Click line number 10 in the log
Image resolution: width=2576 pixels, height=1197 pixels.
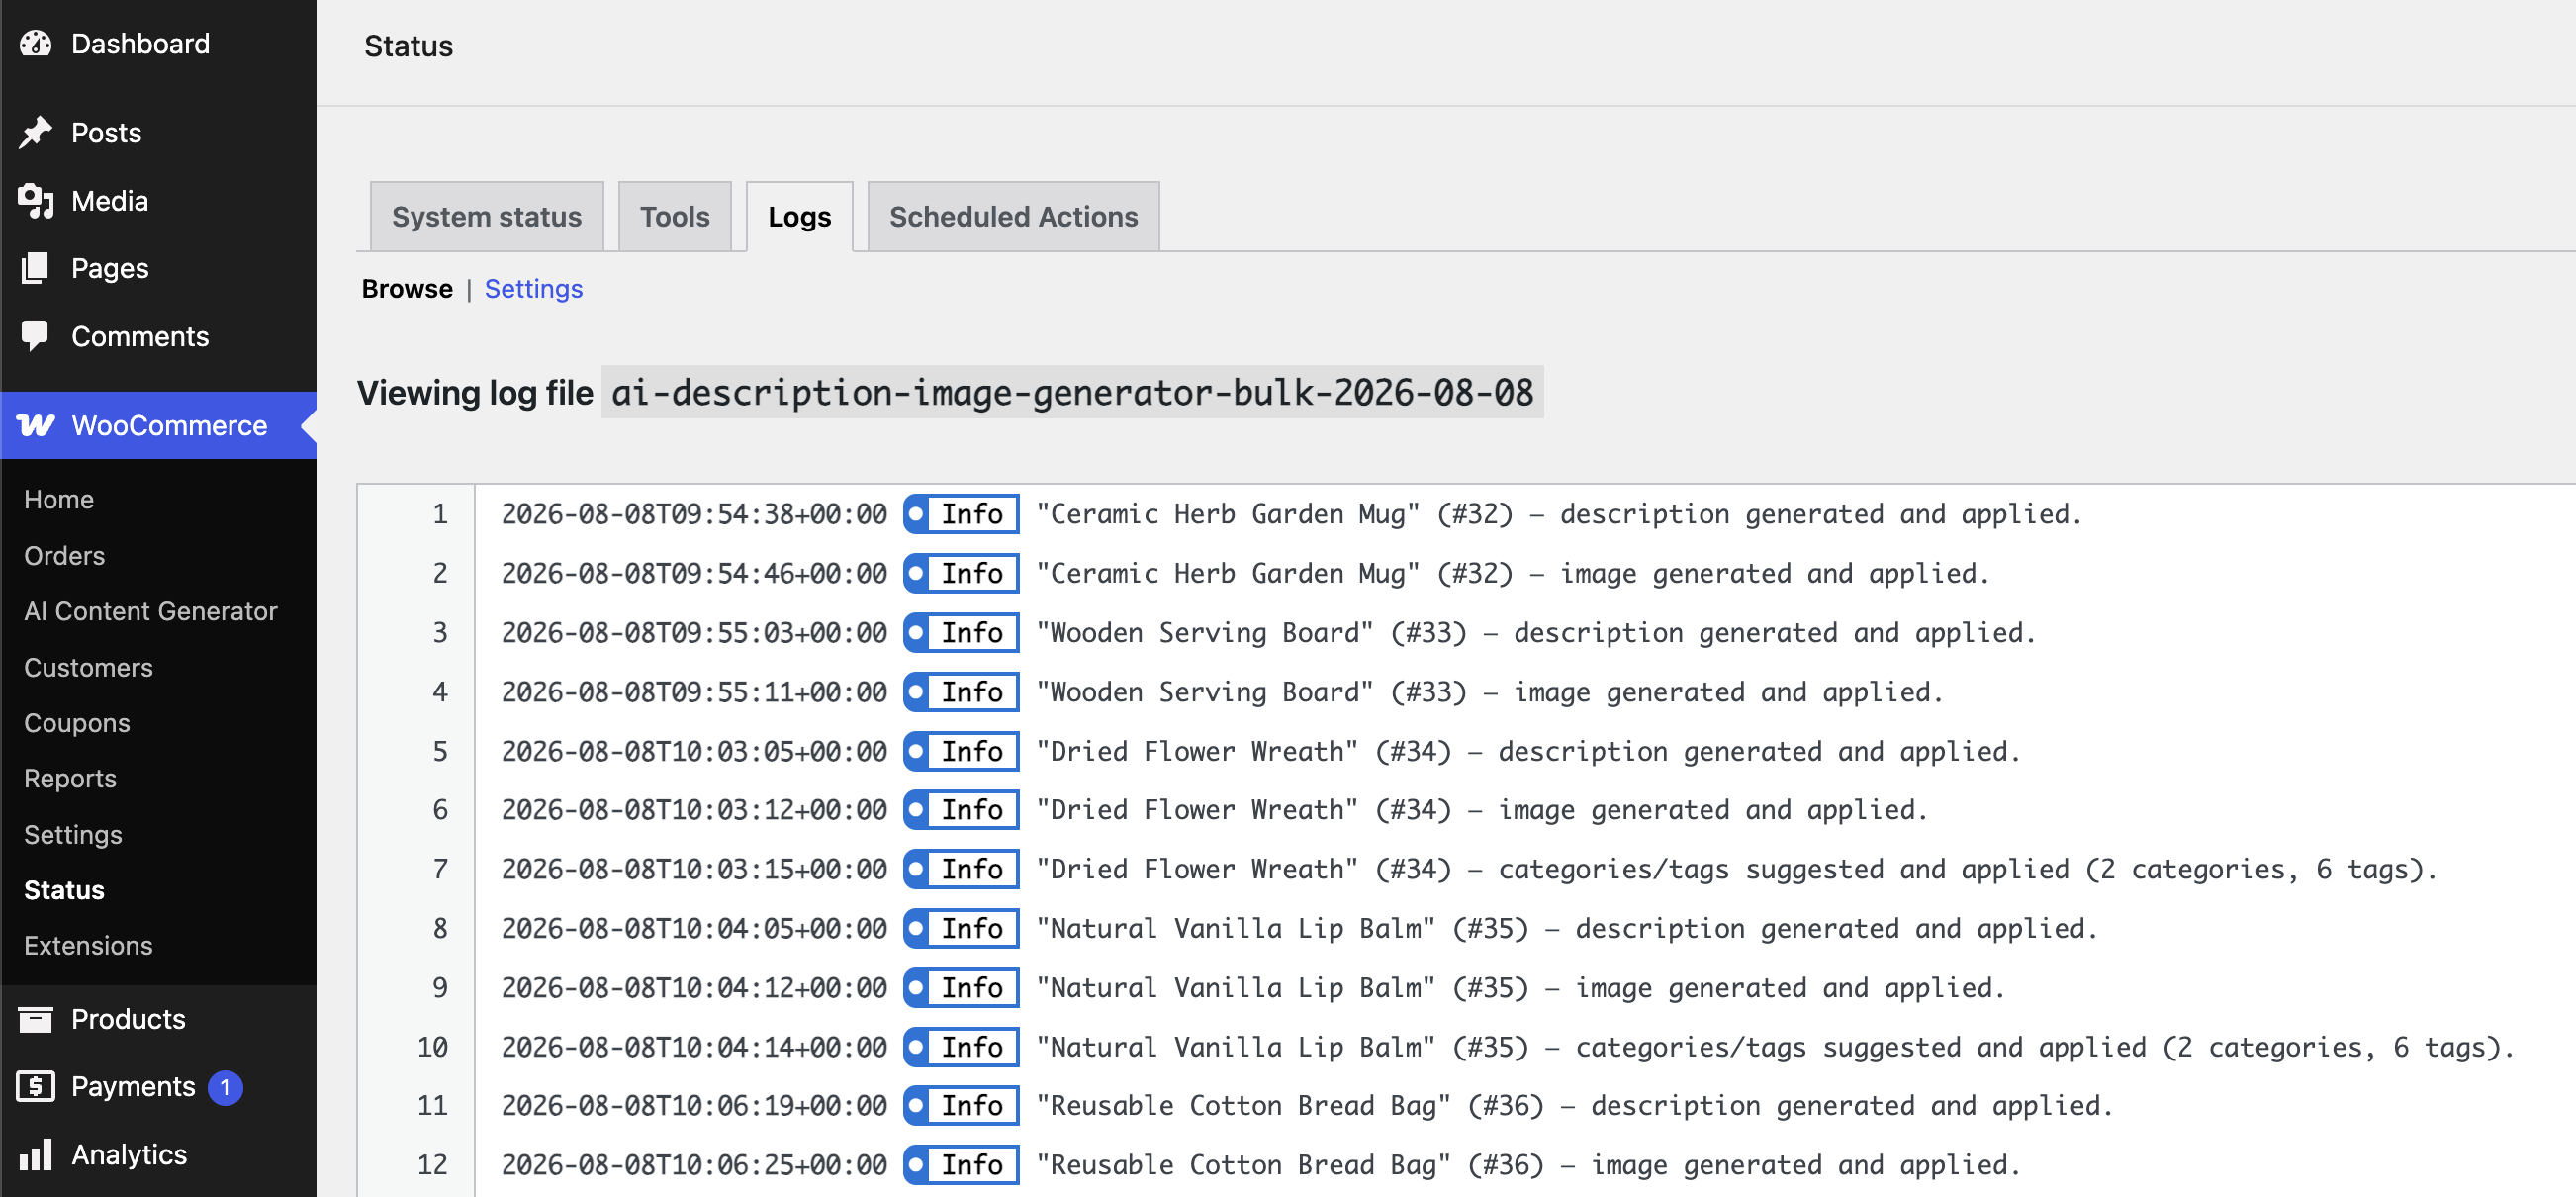(x=432, y=1047)
